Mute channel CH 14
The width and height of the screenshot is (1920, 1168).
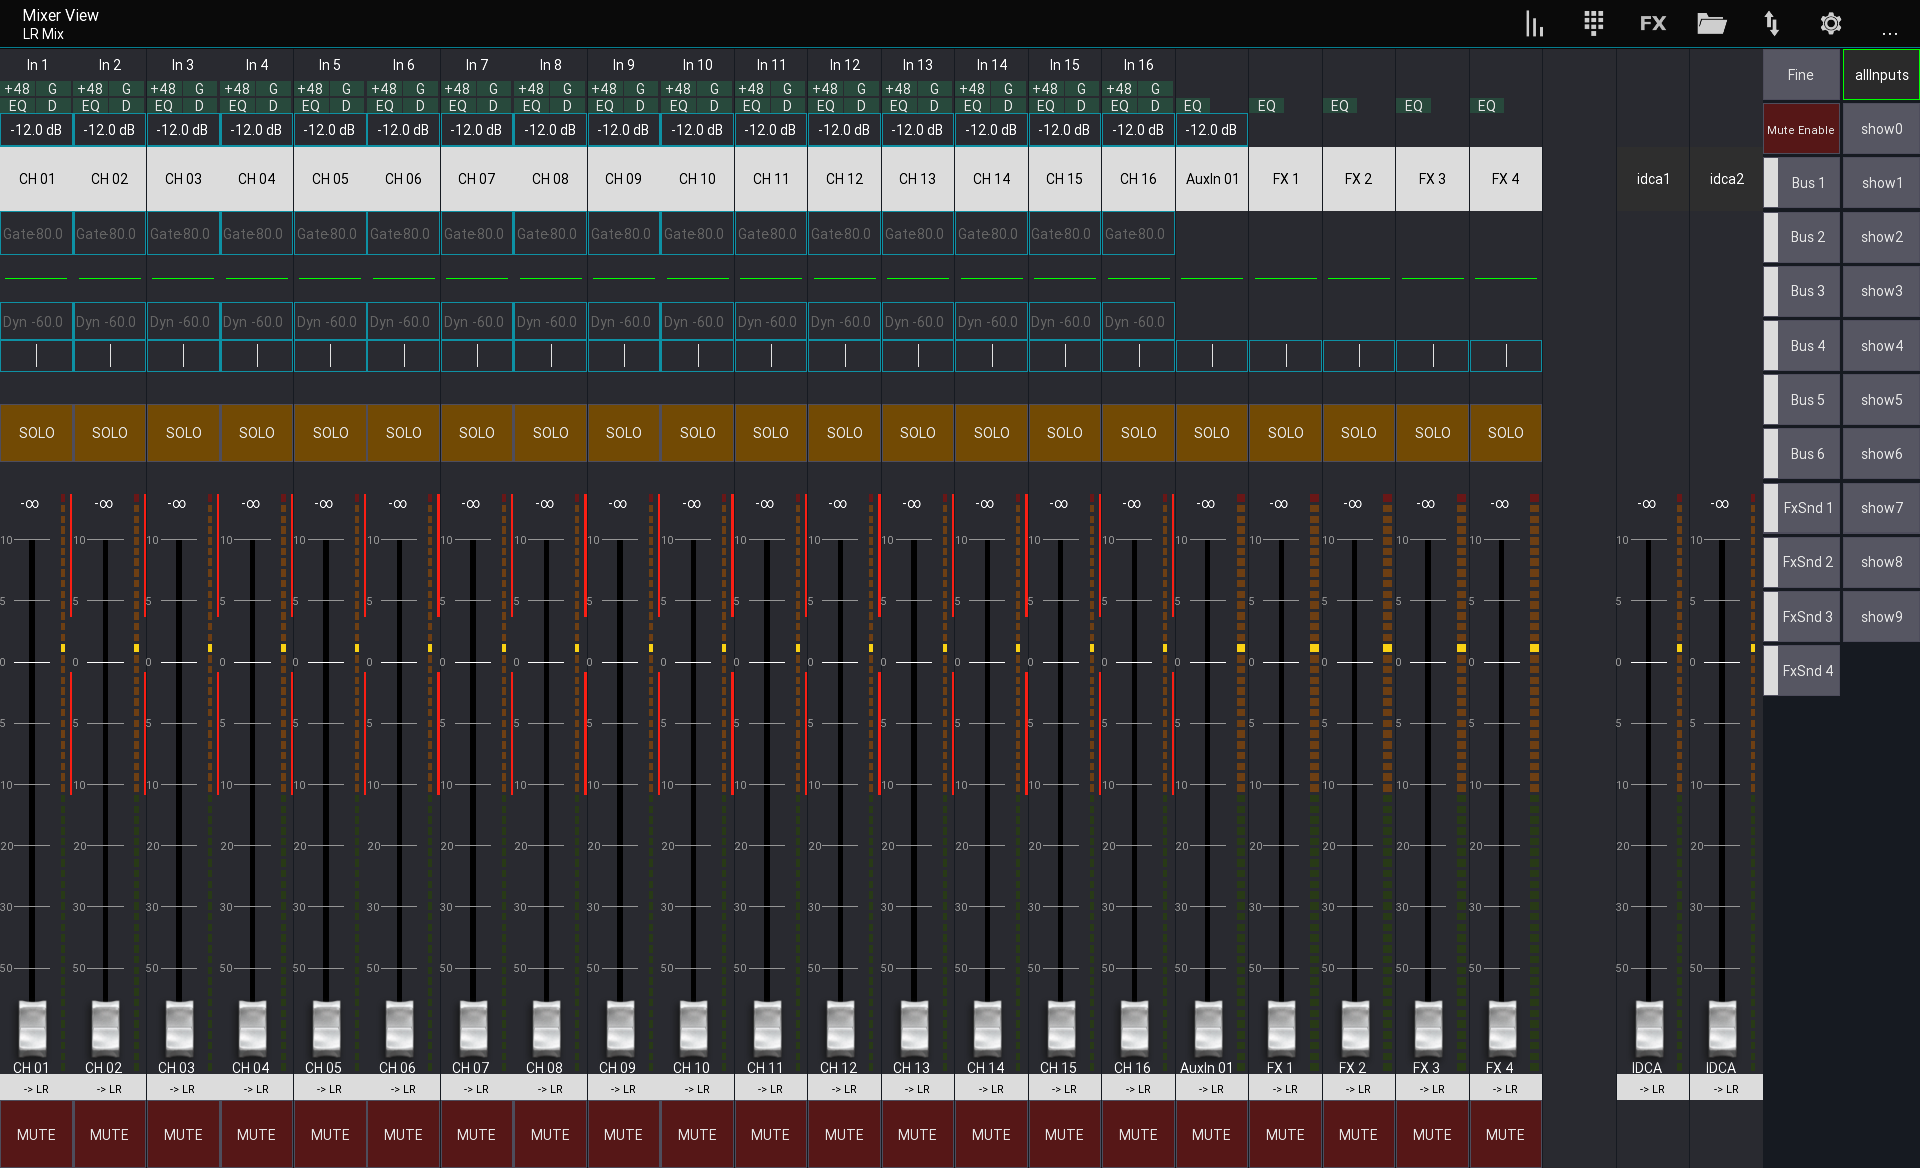tap(991, 1134)
